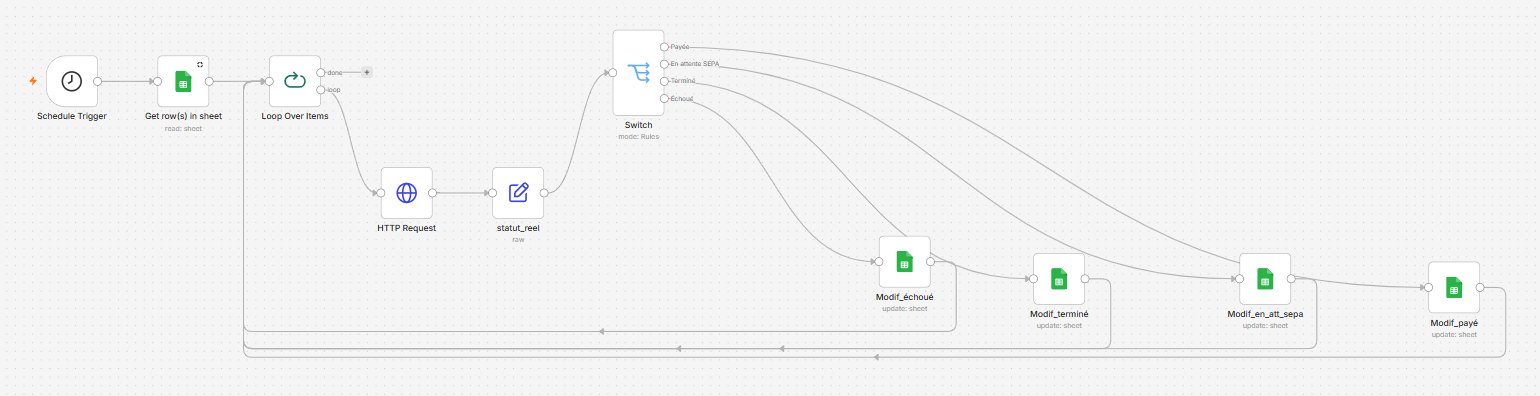Select the Modif_payé sheets node
Viewport: 1540px width, 396px height.
click(1454, 288)
